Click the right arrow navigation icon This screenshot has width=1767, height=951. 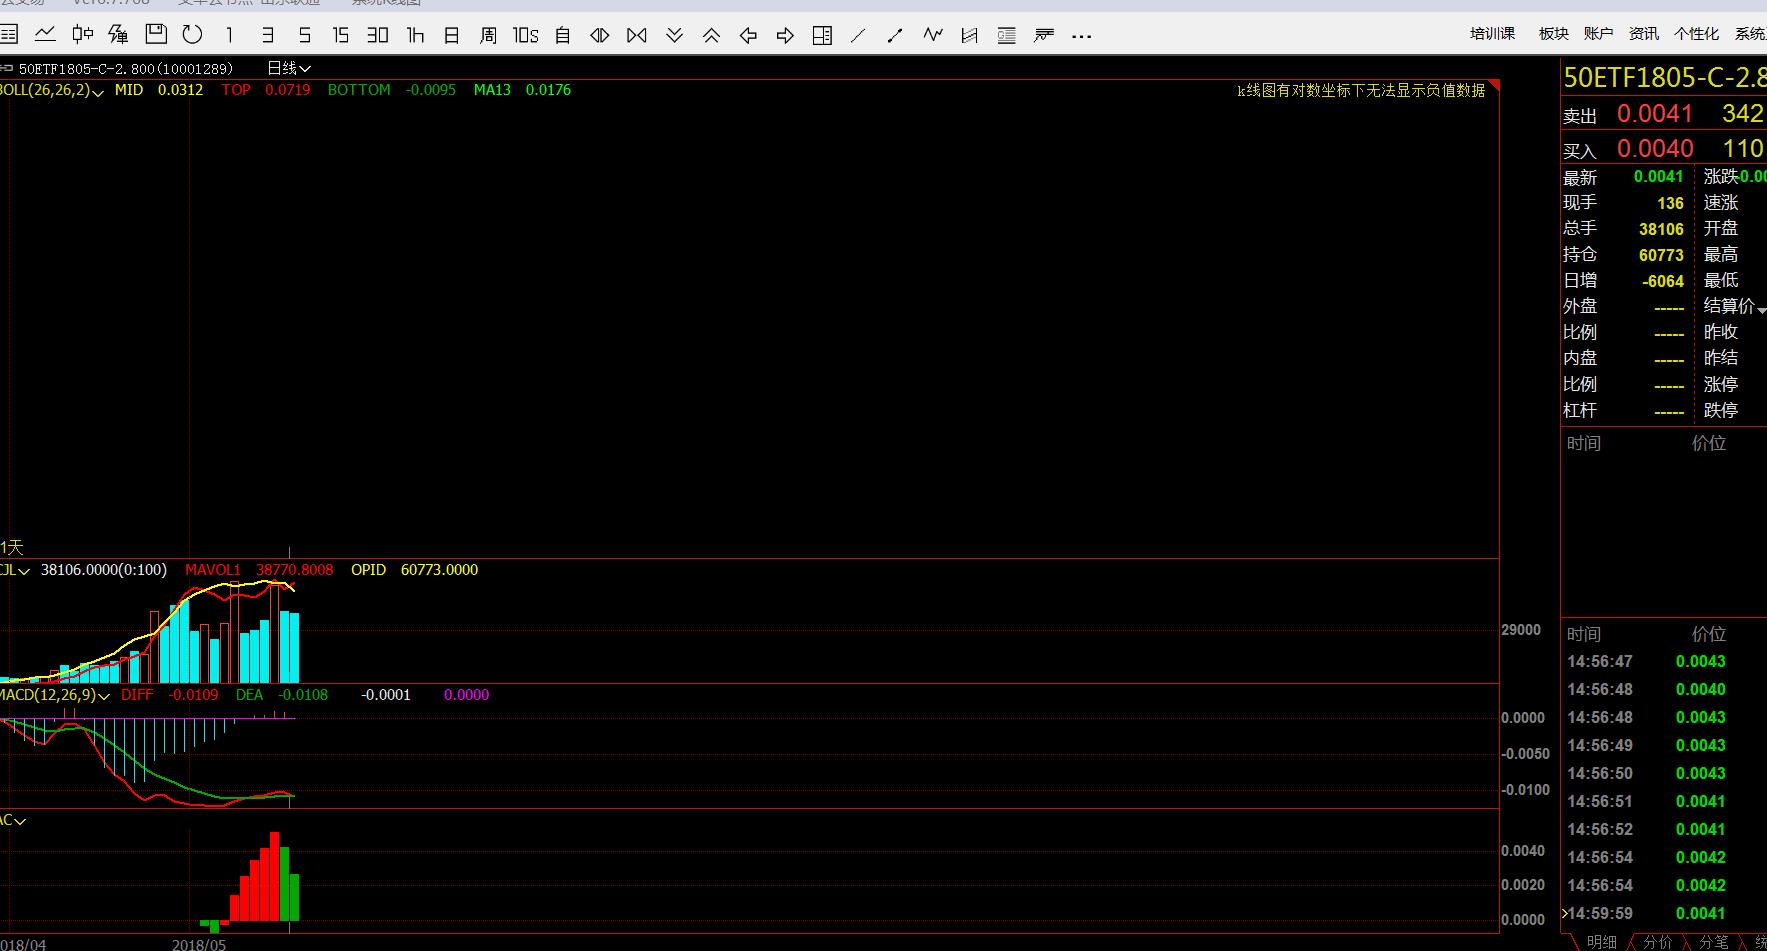coord(785,36)
